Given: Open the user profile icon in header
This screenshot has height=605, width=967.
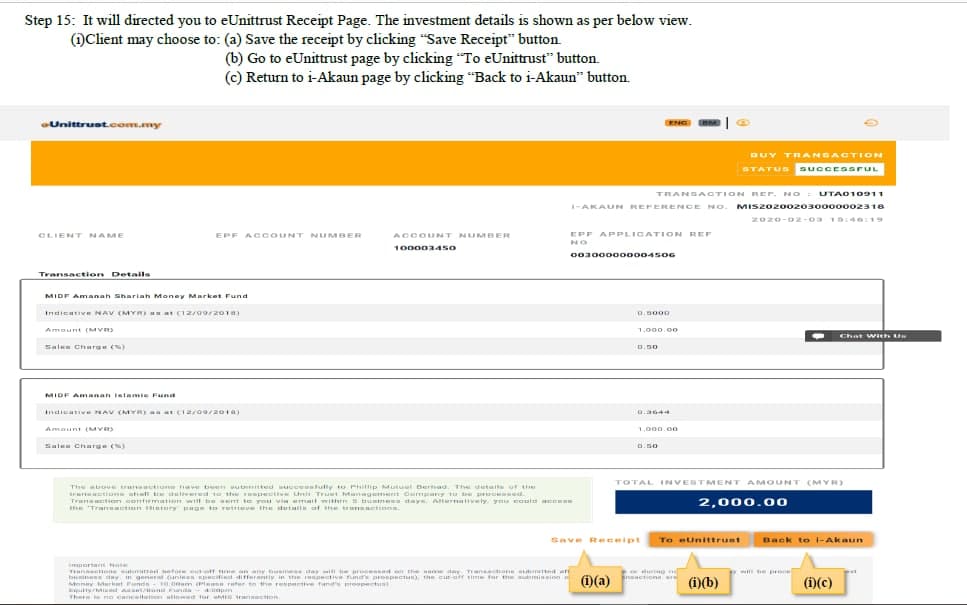Looking at the screenshot, I should pyautogui.click(x=743, y=123).
